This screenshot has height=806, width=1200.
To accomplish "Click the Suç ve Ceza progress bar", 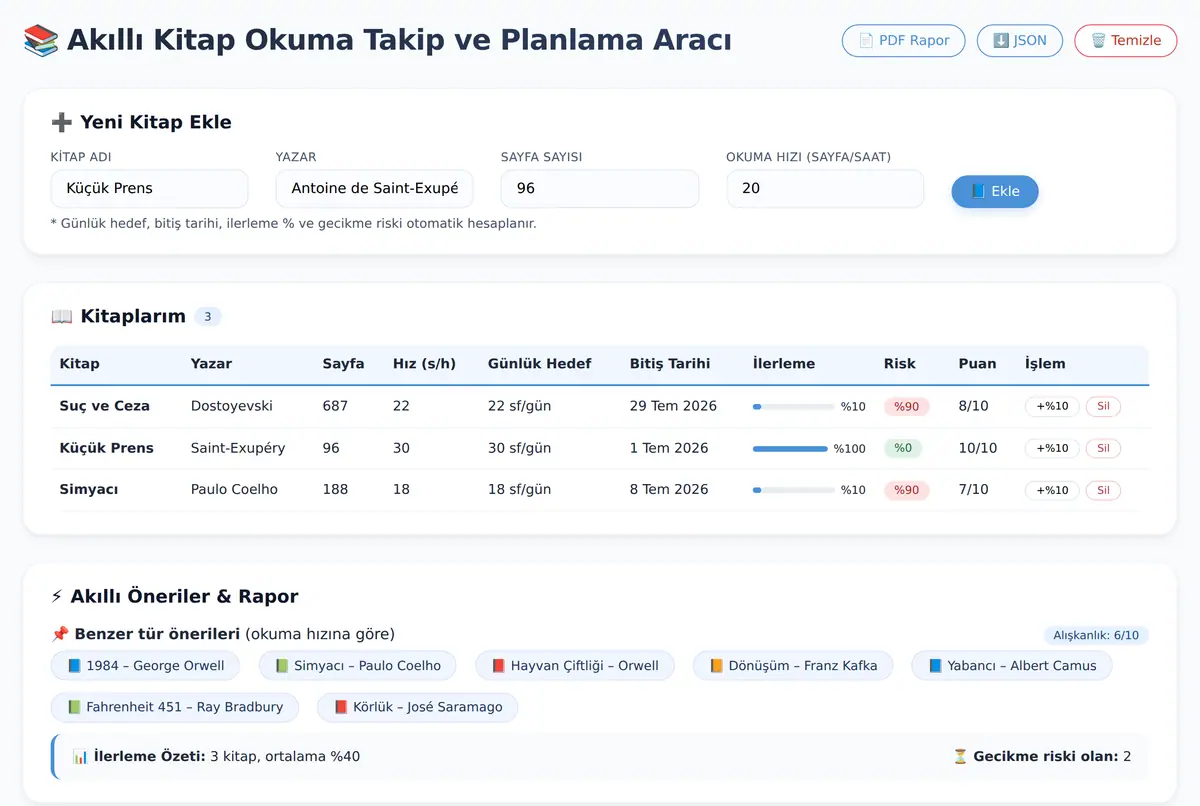I will pyautogui.click(x=793, y=407).
